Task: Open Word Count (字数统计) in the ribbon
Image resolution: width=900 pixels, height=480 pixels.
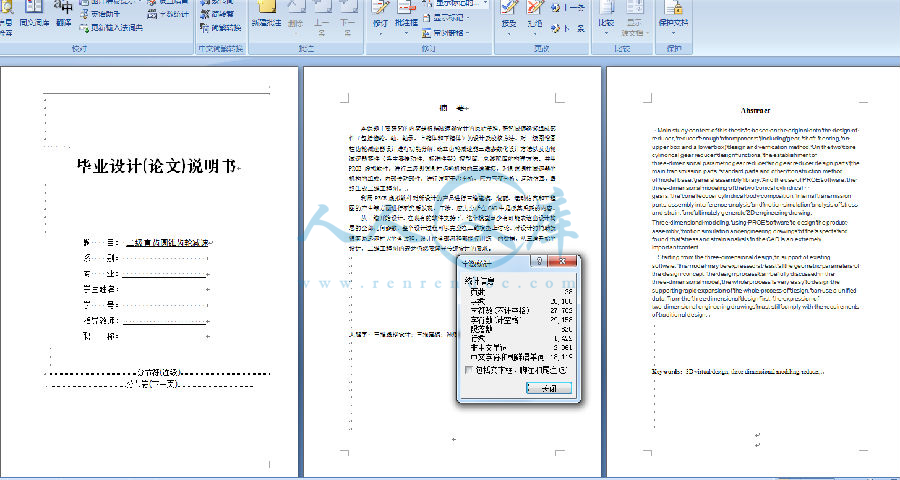Action: point(168,14)
